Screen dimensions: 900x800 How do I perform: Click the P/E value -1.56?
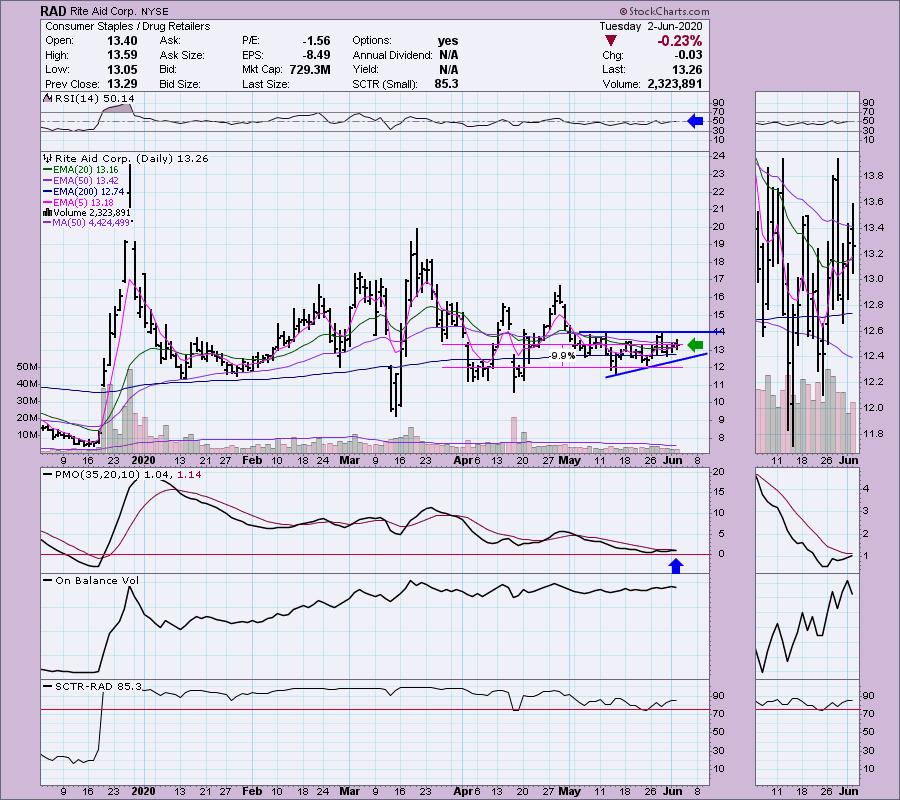[316, 41]
